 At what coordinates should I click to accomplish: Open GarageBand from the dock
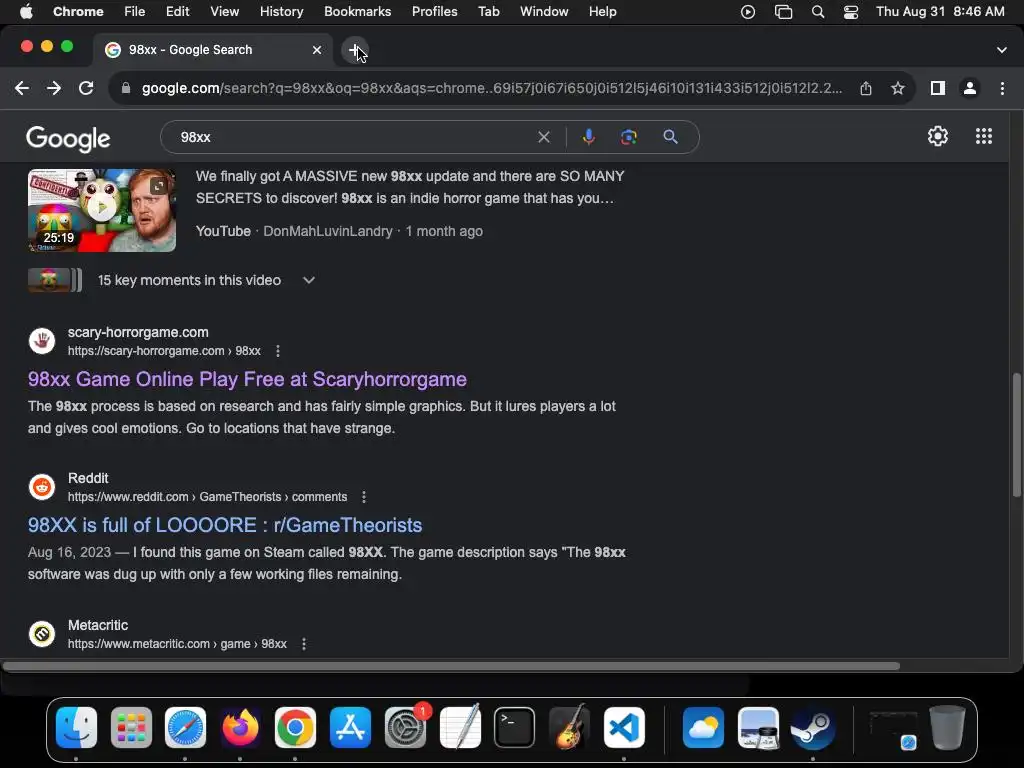point(569,728)
